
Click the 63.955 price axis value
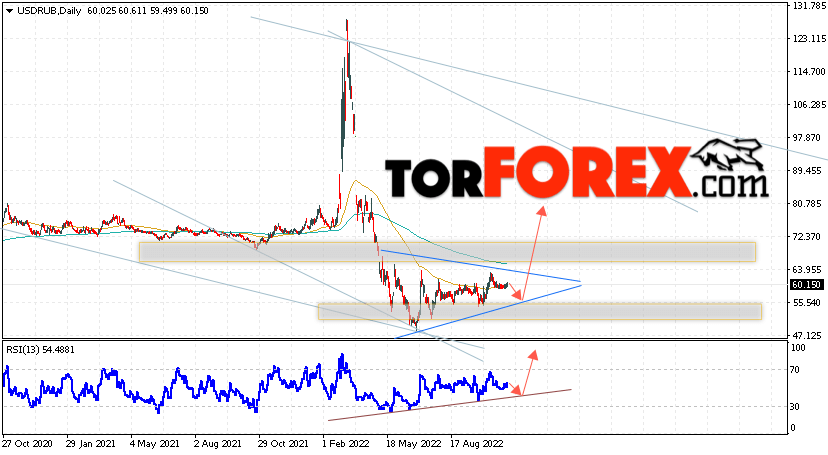[x=806, y=270]
